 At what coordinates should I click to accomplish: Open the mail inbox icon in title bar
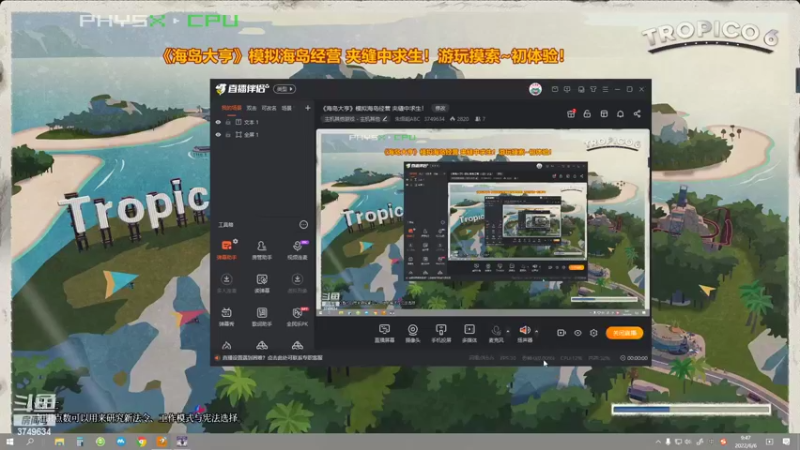click(x=555, y=89)
